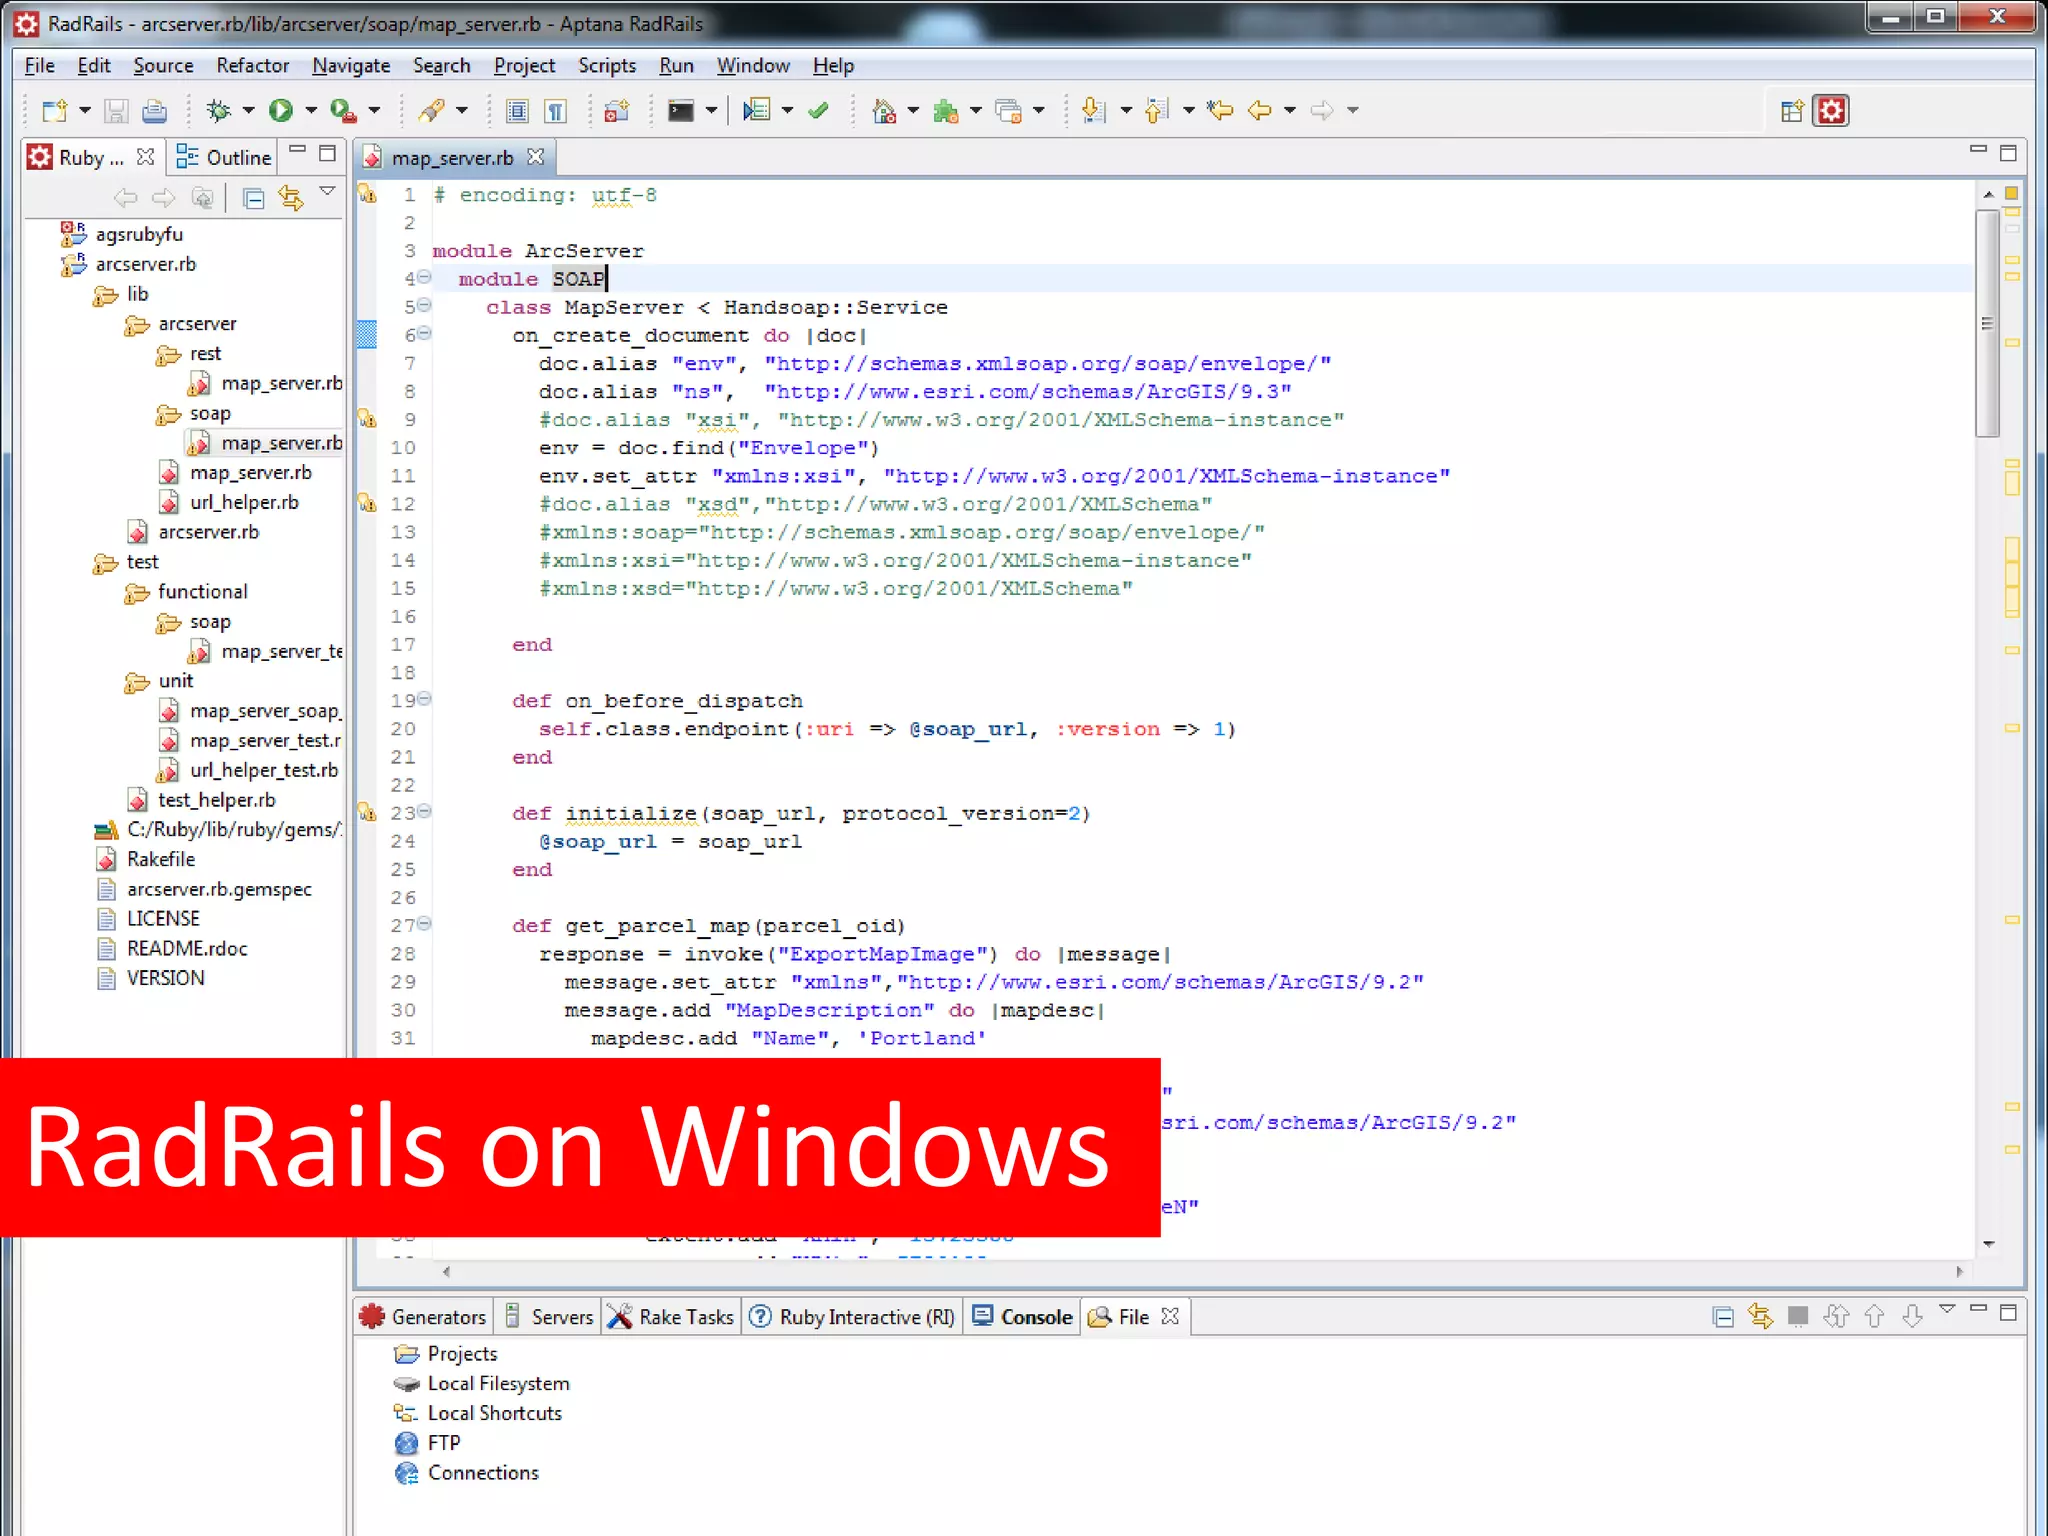Collapse the fold marker on line 27

point(424,924)
